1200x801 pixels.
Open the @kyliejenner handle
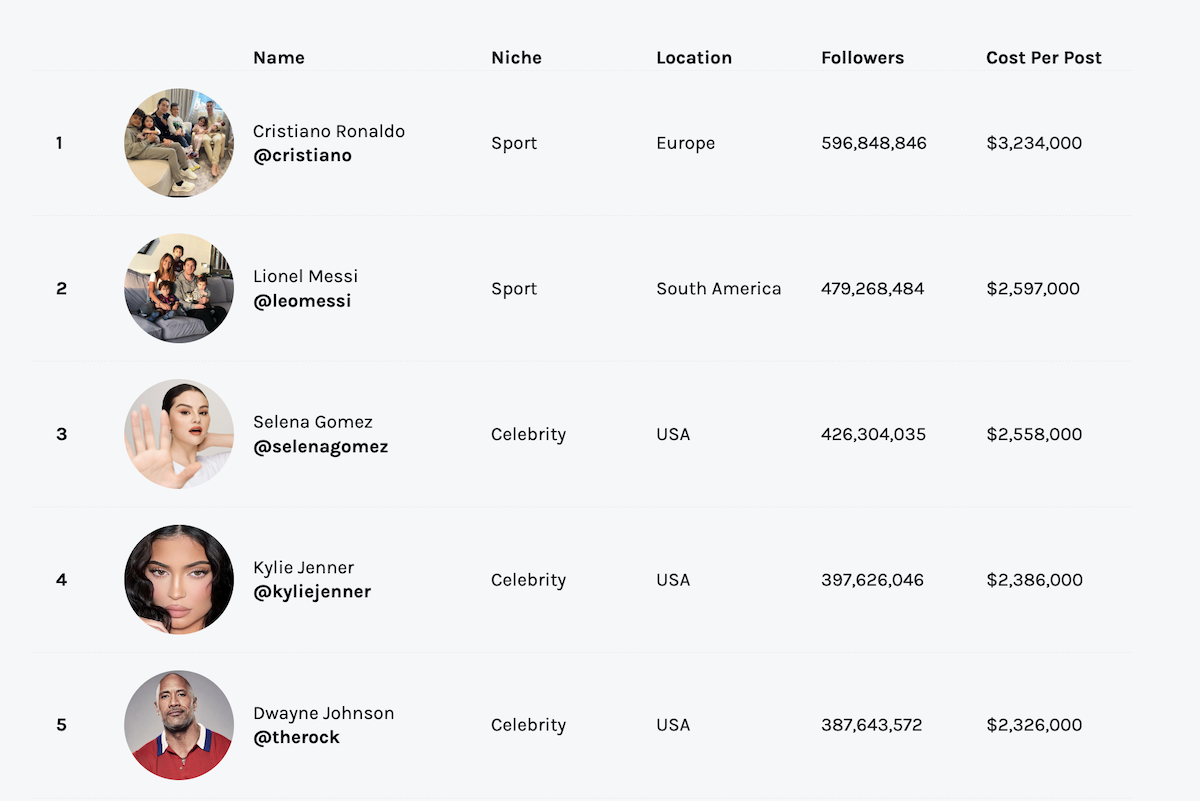tap(312, 592)
